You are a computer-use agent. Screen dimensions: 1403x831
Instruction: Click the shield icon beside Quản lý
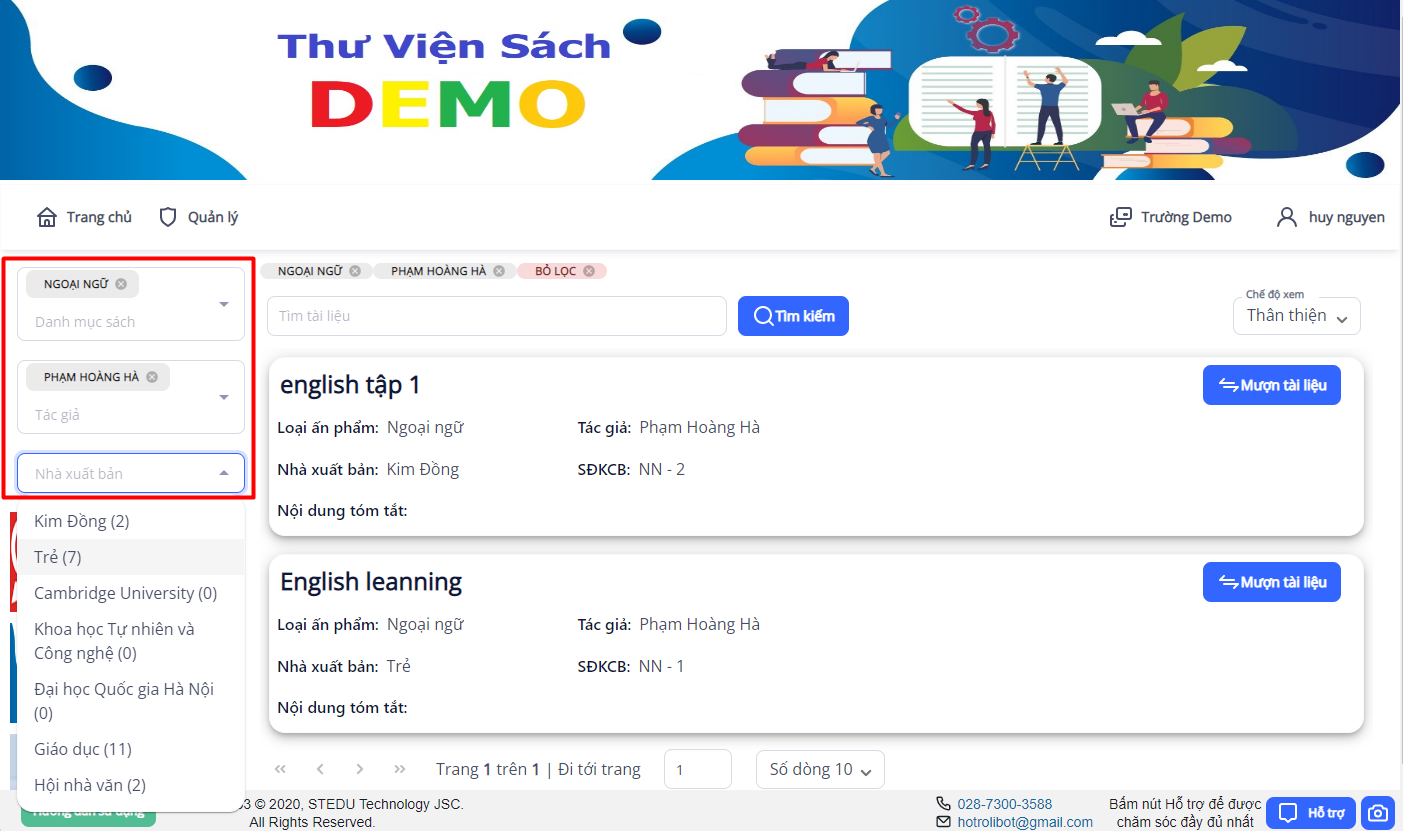coord(168,217)
